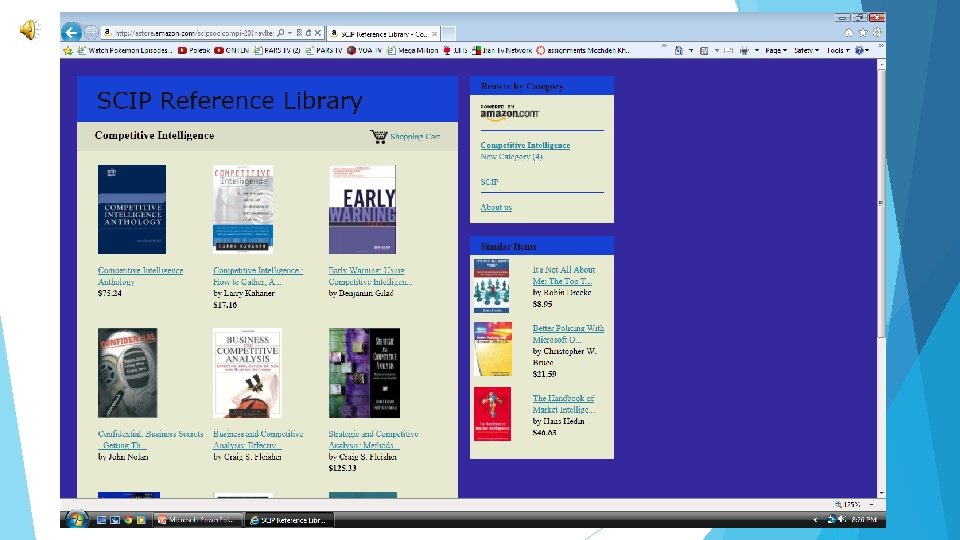Click the browser Back arrow button
The image size is (960, 540).
pos(72,32)
